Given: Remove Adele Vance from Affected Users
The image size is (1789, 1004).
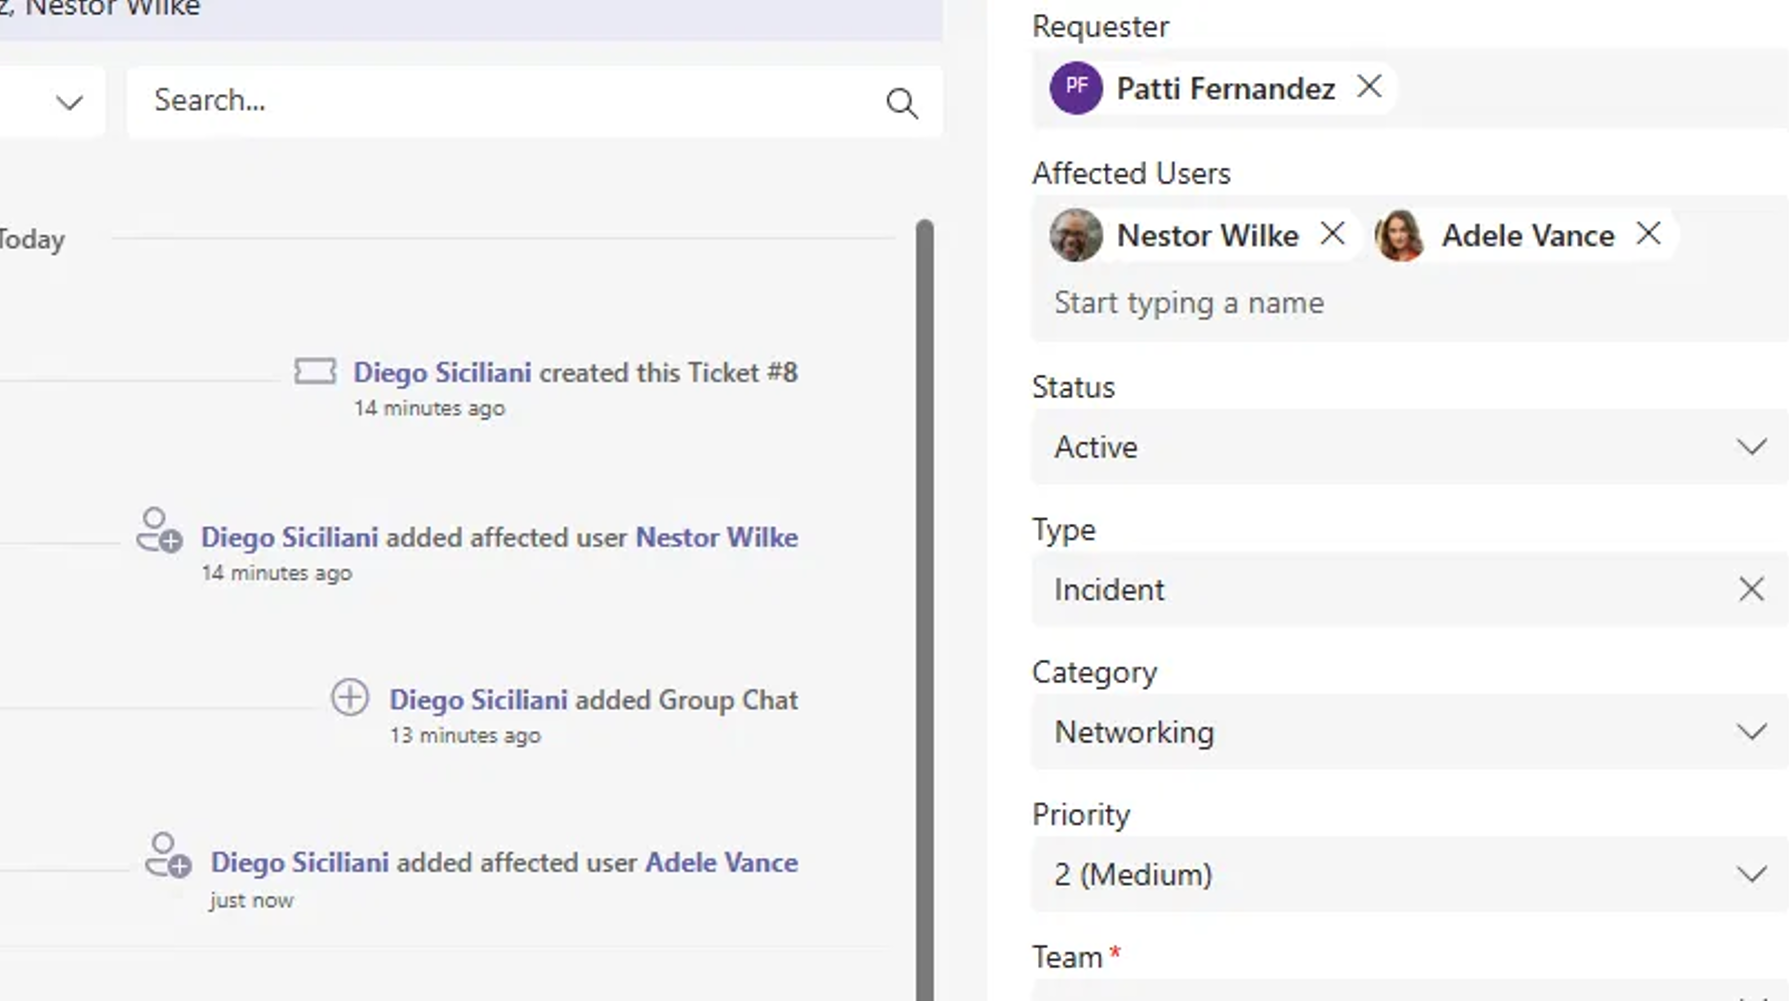Looking at the screenshot, I should pos(1648,234).
